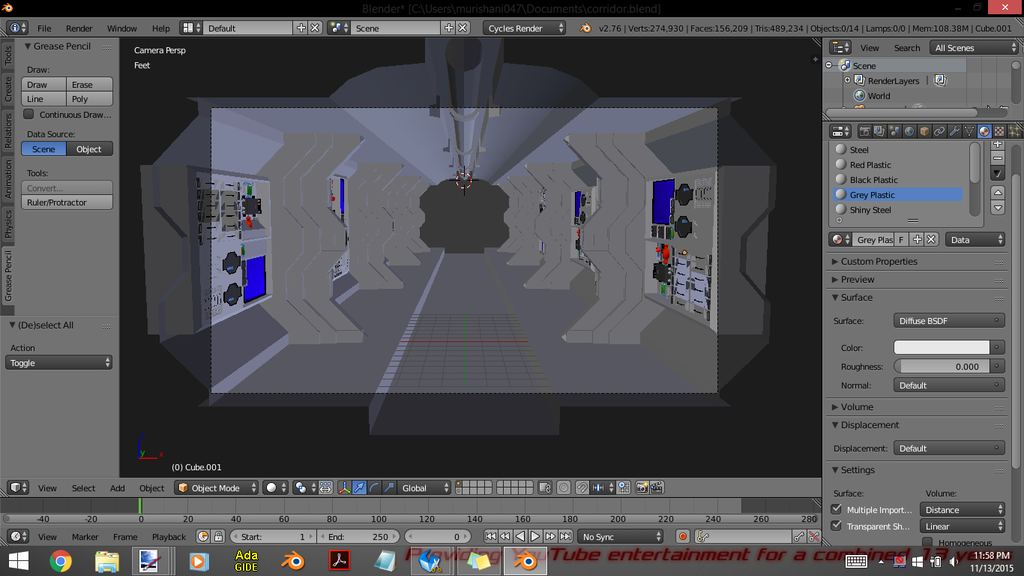Uncheck Multiple Importance checkbox
This screenshot has width=1024, height=576.
[837, 509]
